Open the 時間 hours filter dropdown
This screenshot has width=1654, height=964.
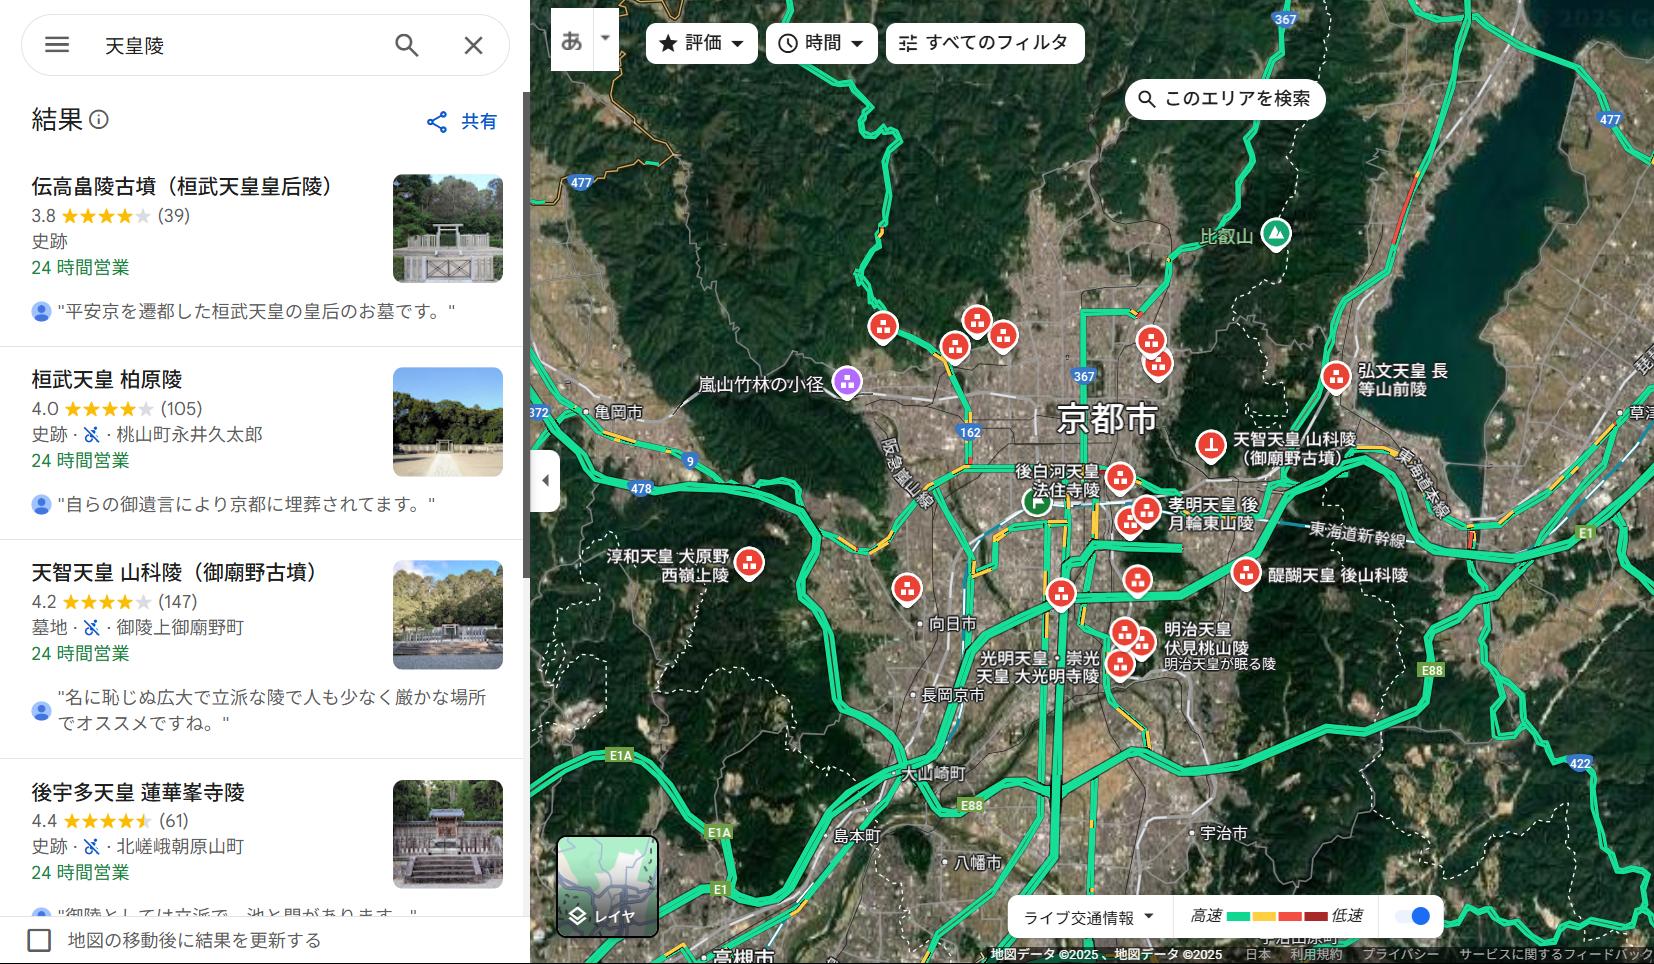pyautogui.click(x=822, y=43)
